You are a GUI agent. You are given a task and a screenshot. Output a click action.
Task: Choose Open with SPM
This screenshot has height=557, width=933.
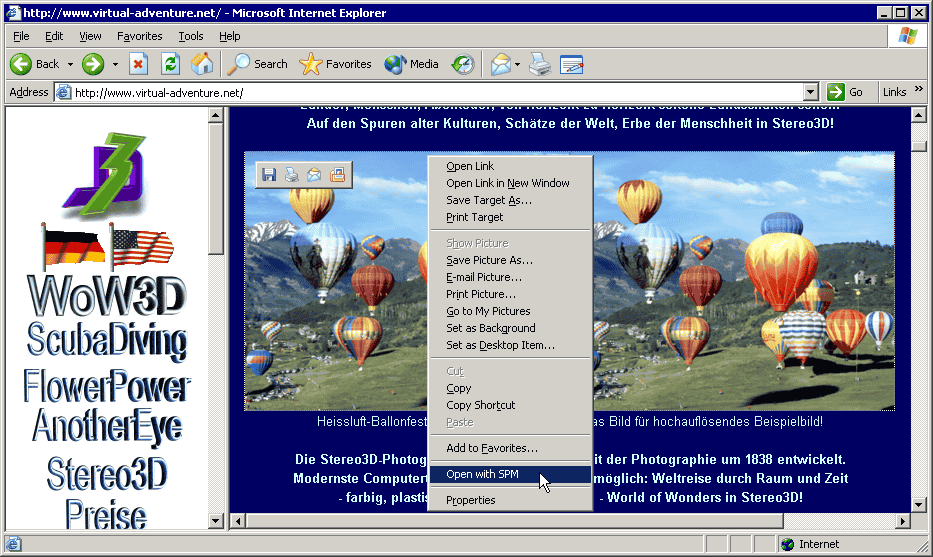pyautogui.click(x=511, y=474)
